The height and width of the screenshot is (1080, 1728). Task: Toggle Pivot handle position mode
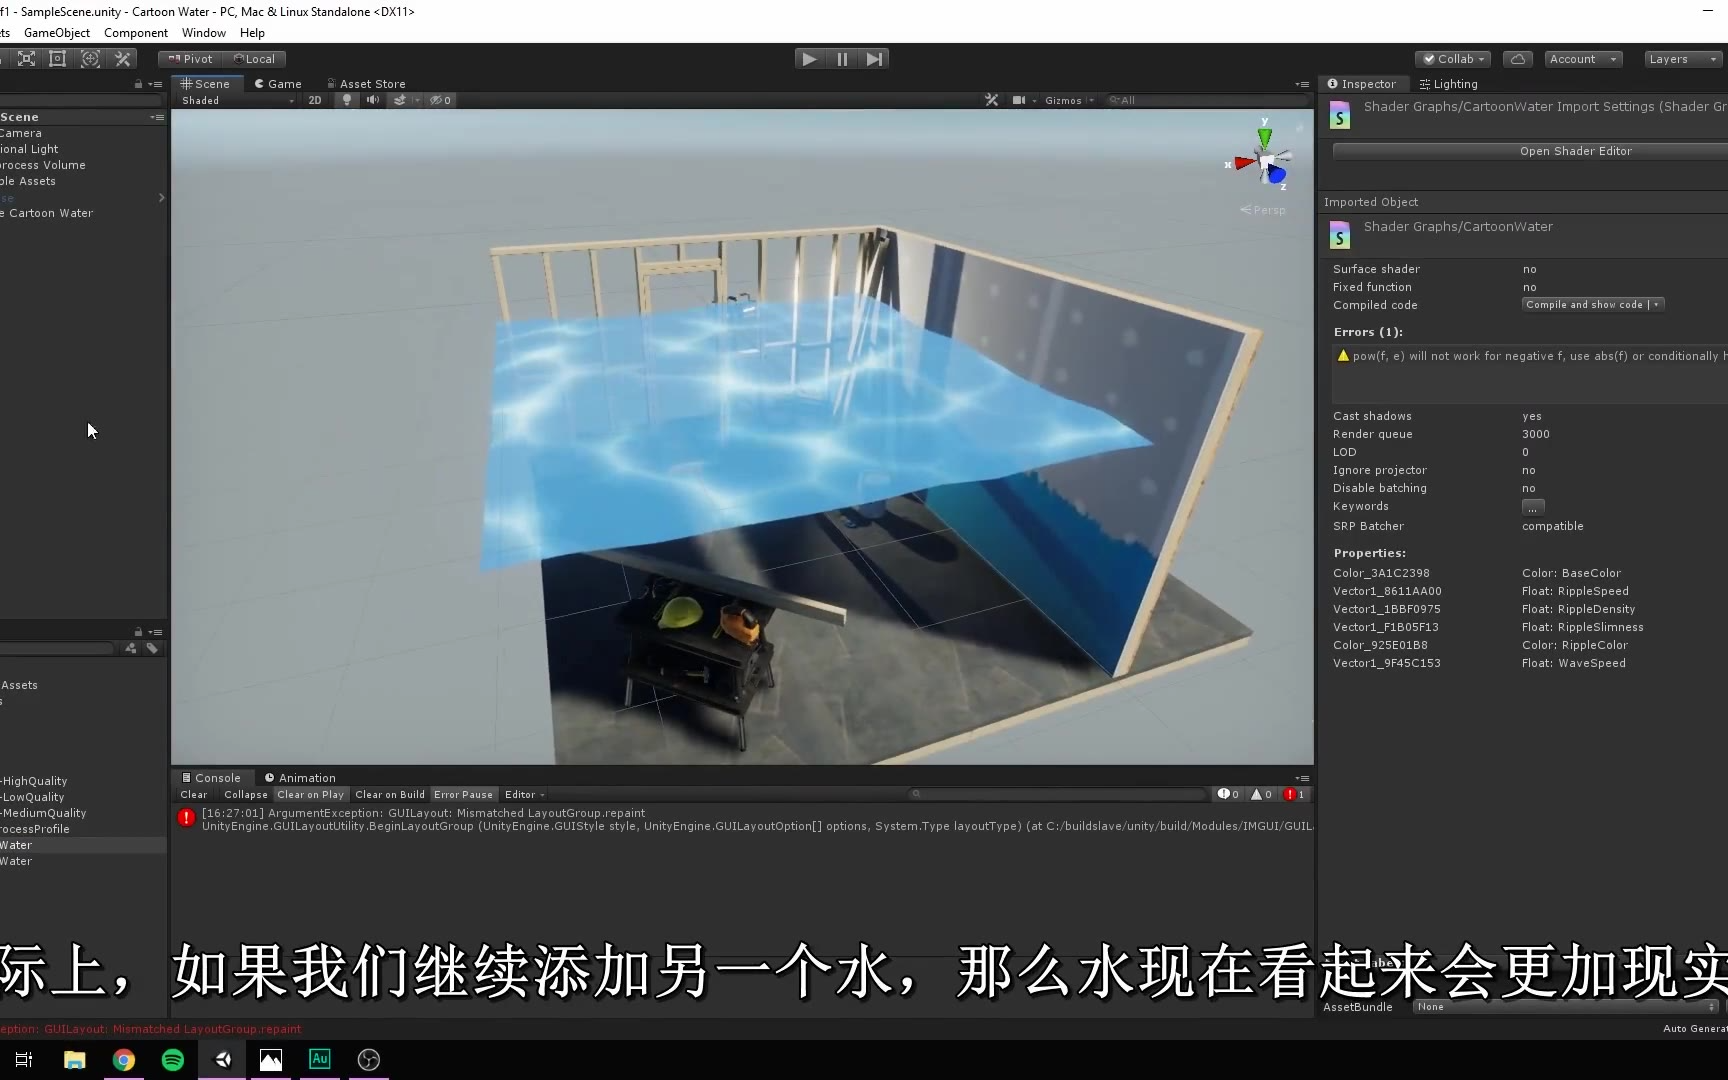(x=190, y=59)
